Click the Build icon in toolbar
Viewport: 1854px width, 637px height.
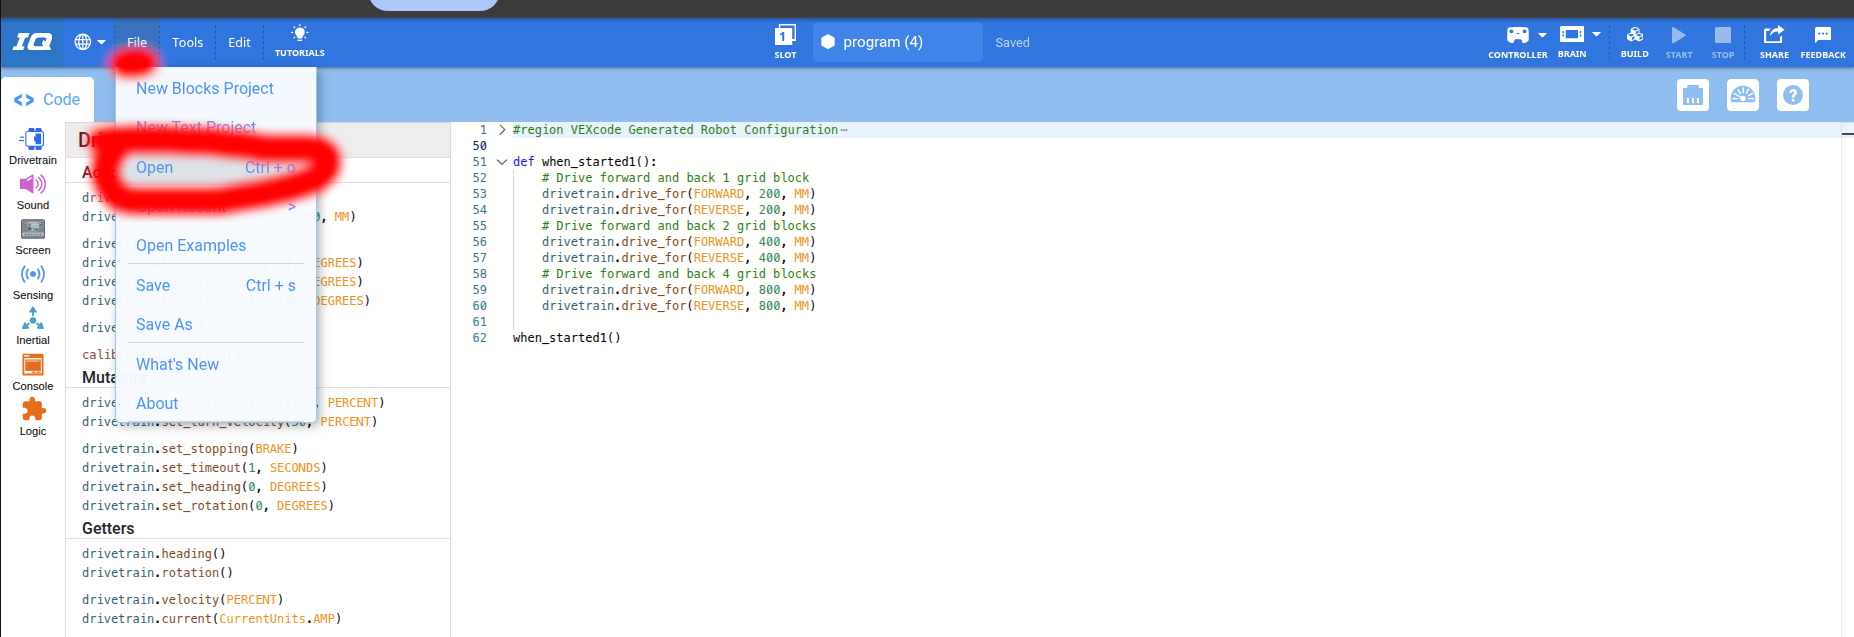pyautogui.click(x=1634, y=36)
